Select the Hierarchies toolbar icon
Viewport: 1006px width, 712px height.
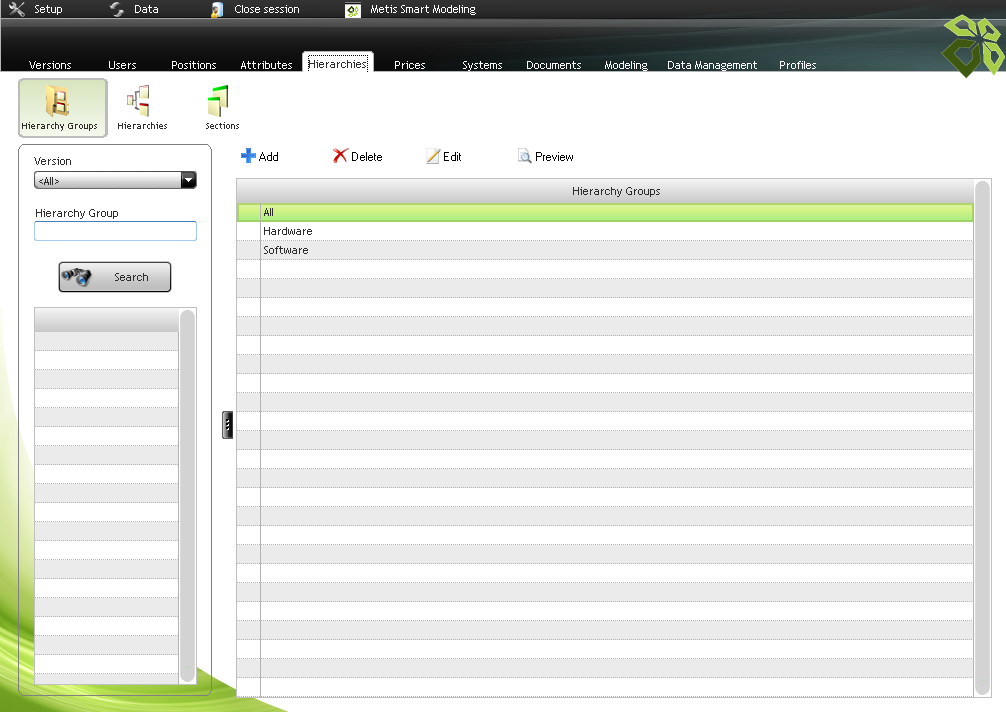tap(139, 102)
